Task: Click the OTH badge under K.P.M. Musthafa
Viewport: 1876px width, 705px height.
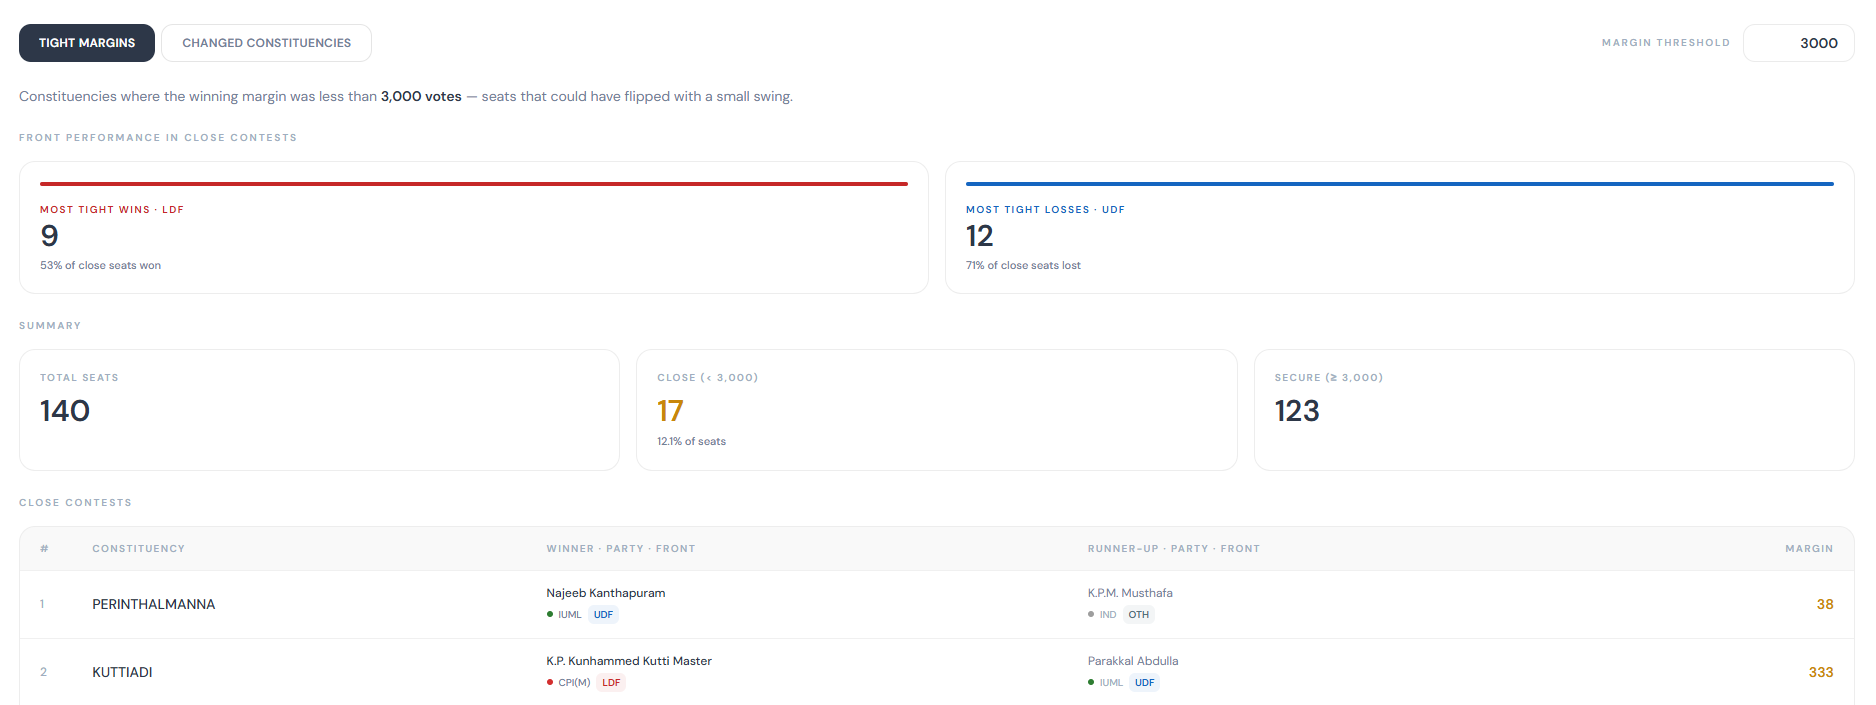Action: (x=1138, y=615)
